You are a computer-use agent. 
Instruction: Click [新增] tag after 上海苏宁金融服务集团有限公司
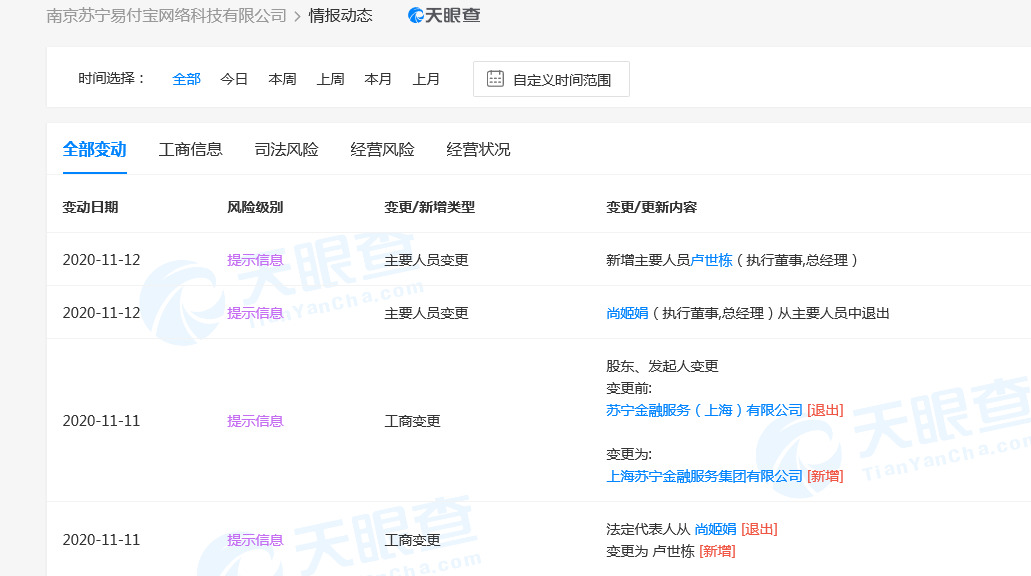(x=825, y=476)
